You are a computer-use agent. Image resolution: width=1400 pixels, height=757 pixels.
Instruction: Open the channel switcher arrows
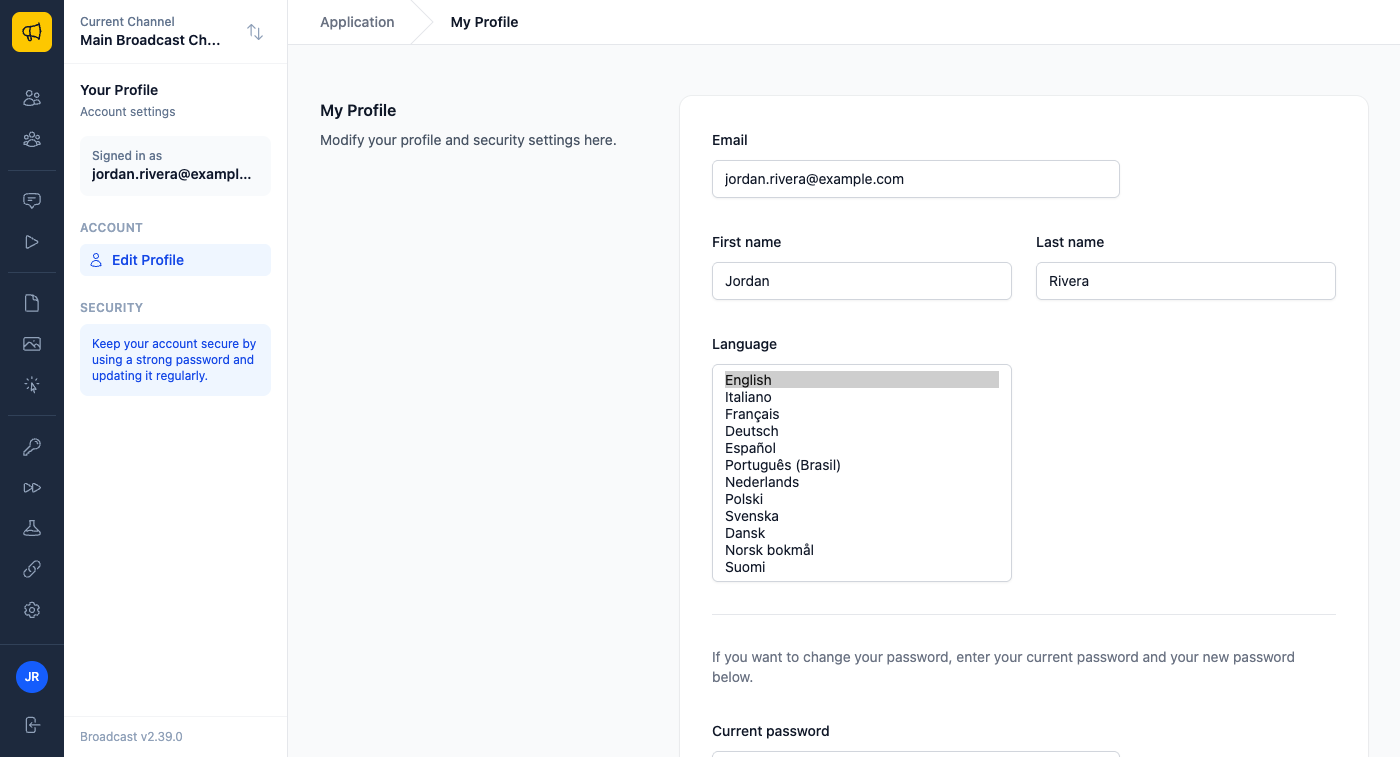255,32
